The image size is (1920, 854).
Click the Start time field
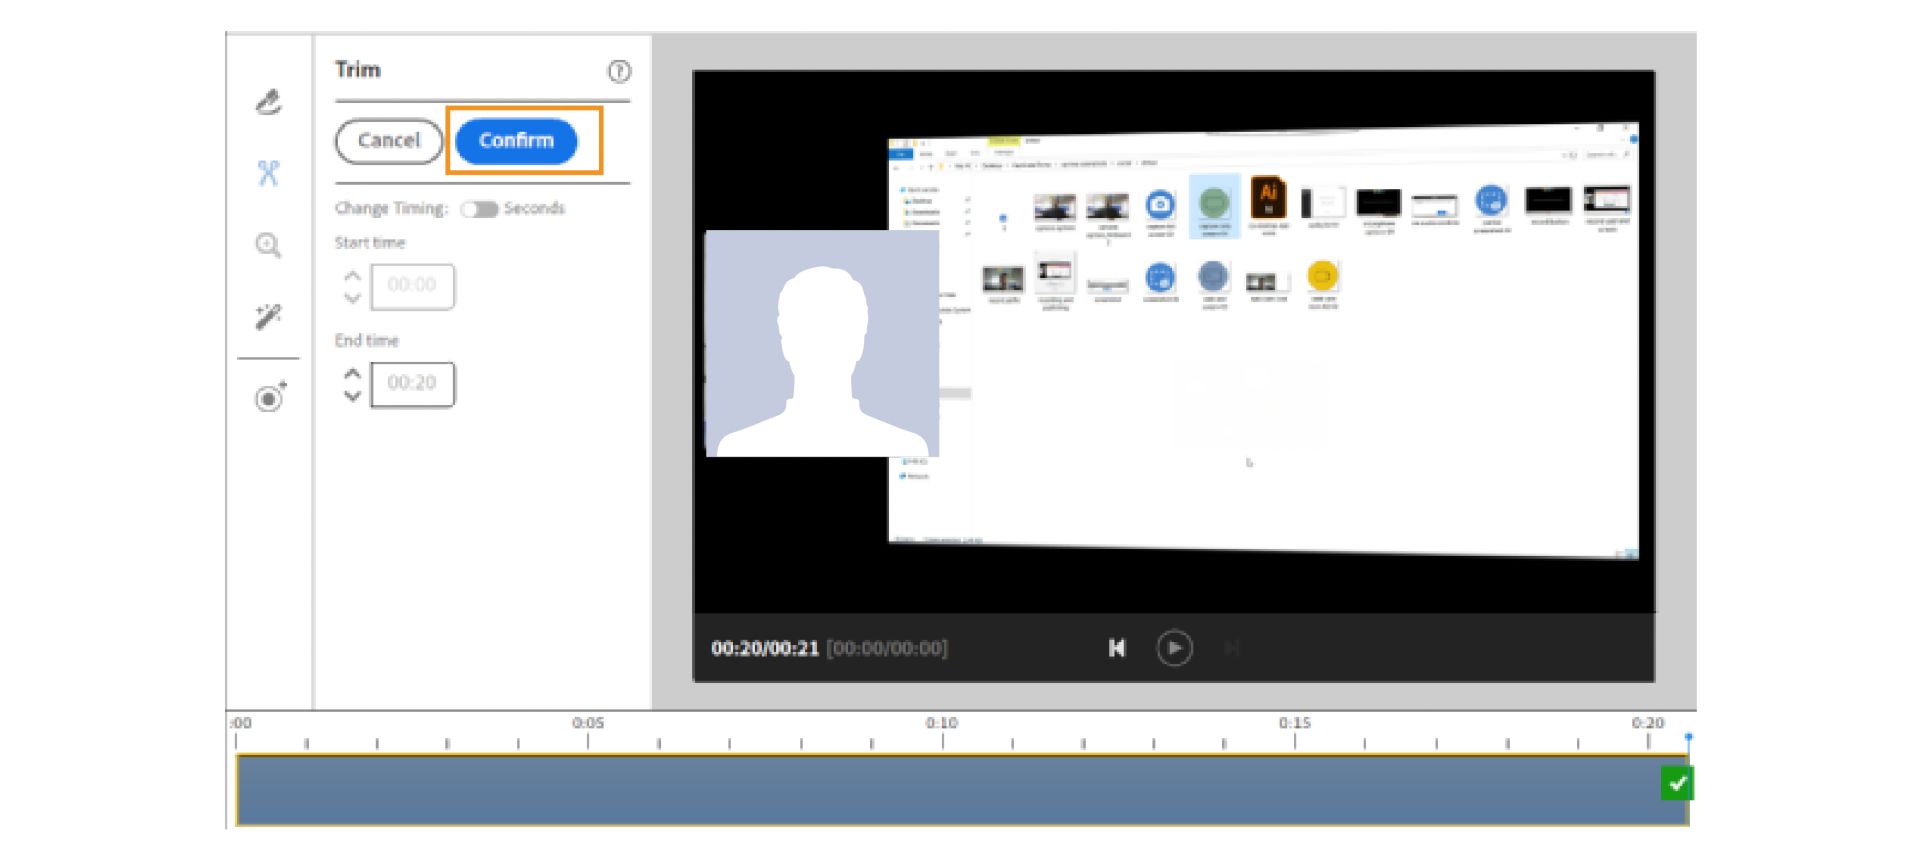click(412, 286)
